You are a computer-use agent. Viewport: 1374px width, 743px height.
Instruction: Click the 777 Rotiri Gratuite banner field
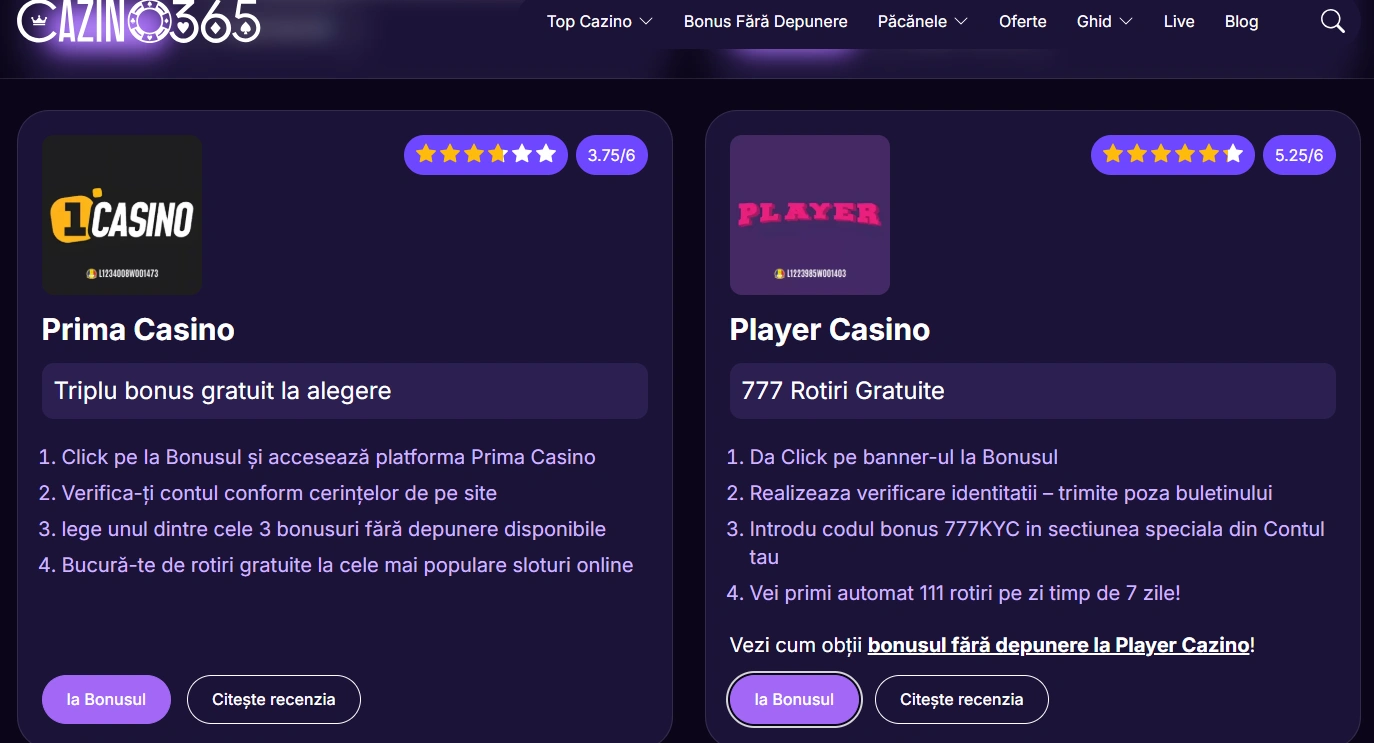(x=1032, y=391)
